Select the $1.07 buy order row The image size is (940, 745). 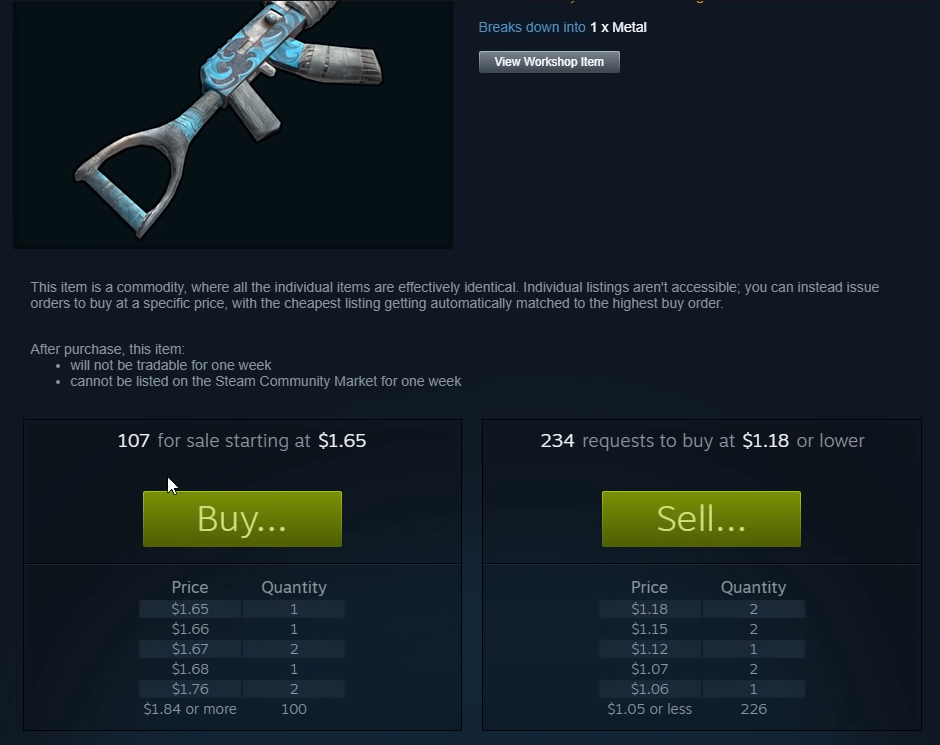click(701, 669)
